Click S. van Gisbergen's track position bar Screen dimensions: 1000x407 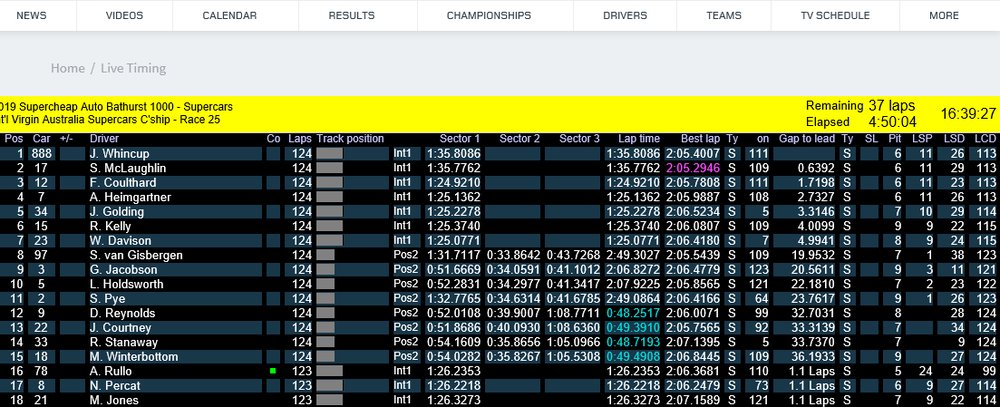[x=326, y=255]
